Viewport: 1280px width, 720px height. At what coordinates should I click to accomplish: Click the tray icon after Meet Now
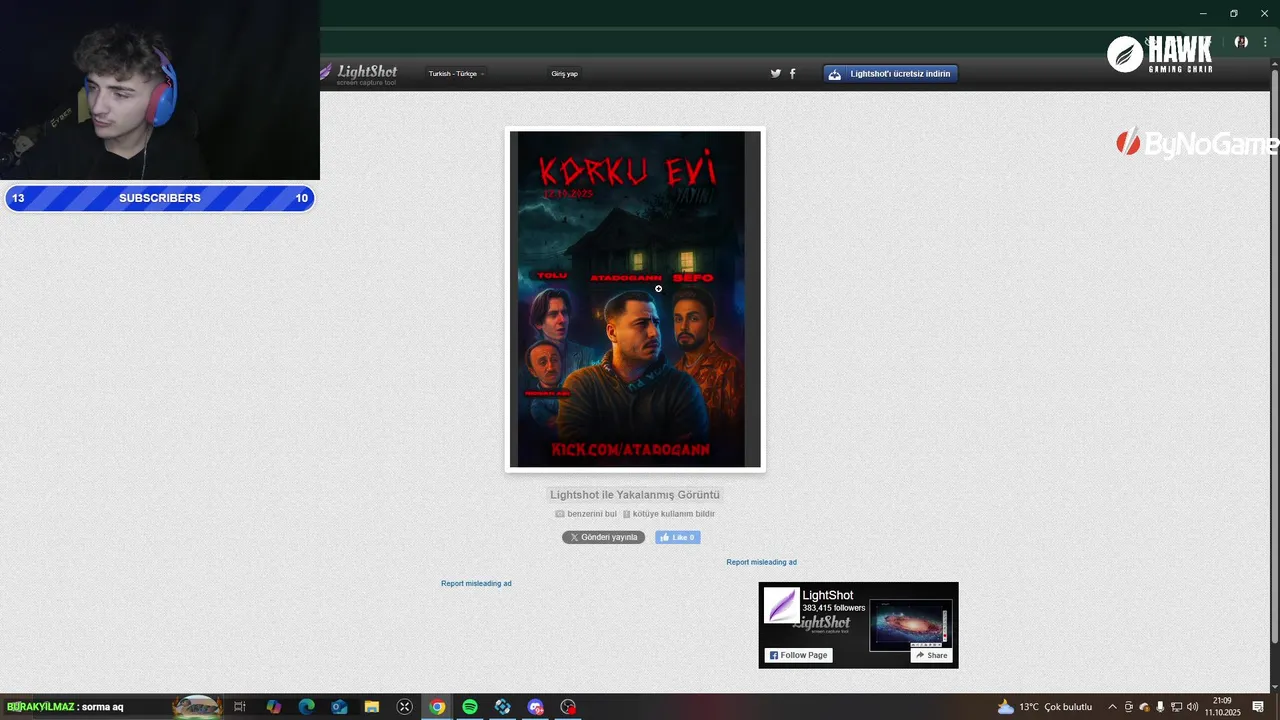(x=1145, y=707)
